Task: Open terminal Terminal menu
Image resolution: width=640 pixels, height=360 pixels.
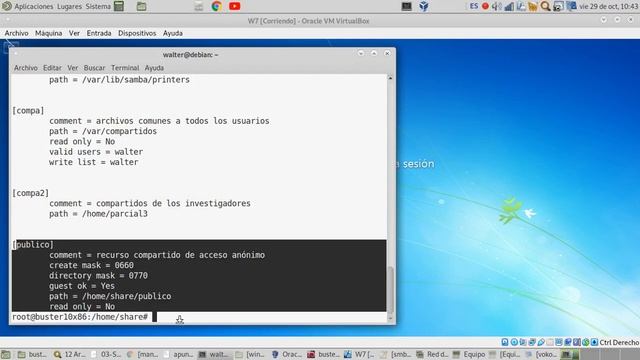Action: coord(125,68)
